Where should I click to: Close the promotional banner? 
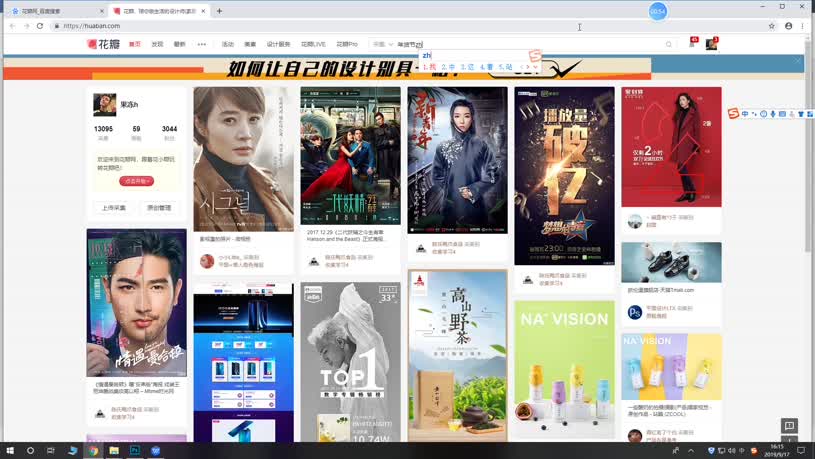point(798,61)
